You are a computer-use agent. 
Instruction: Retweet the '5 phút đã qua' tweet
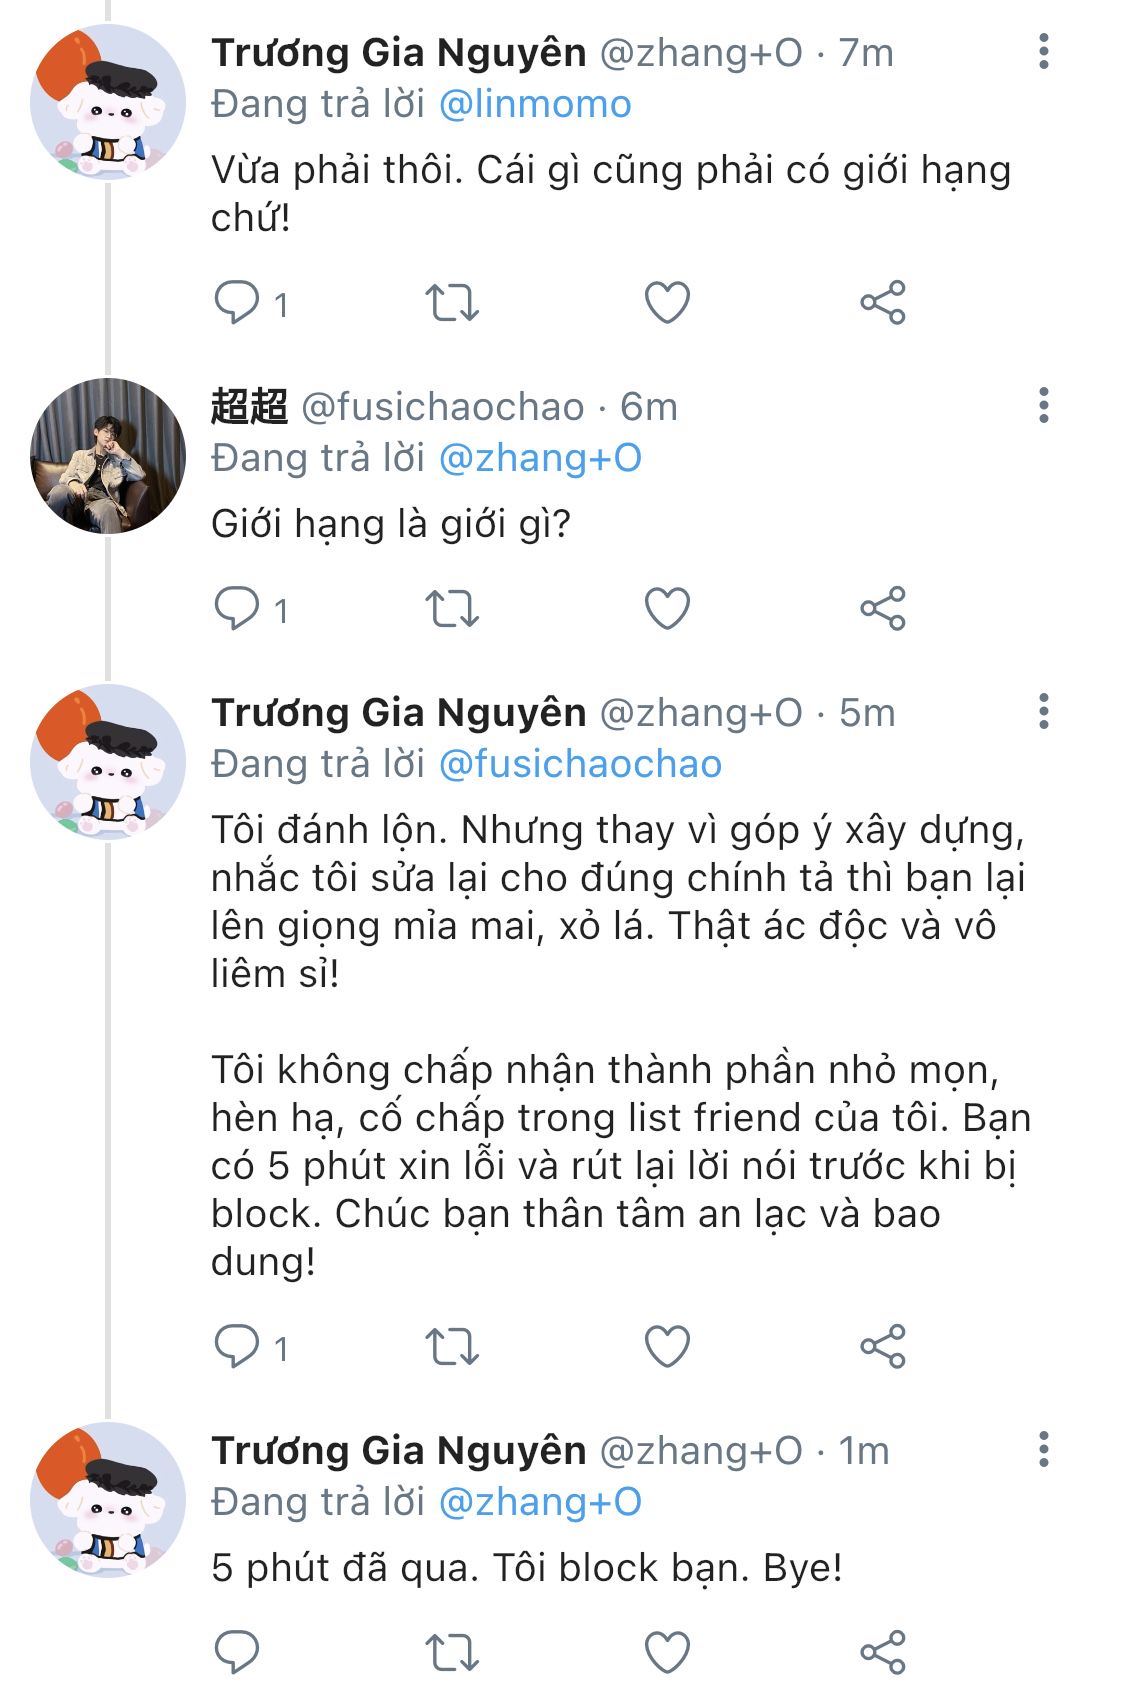[452, 1652]
